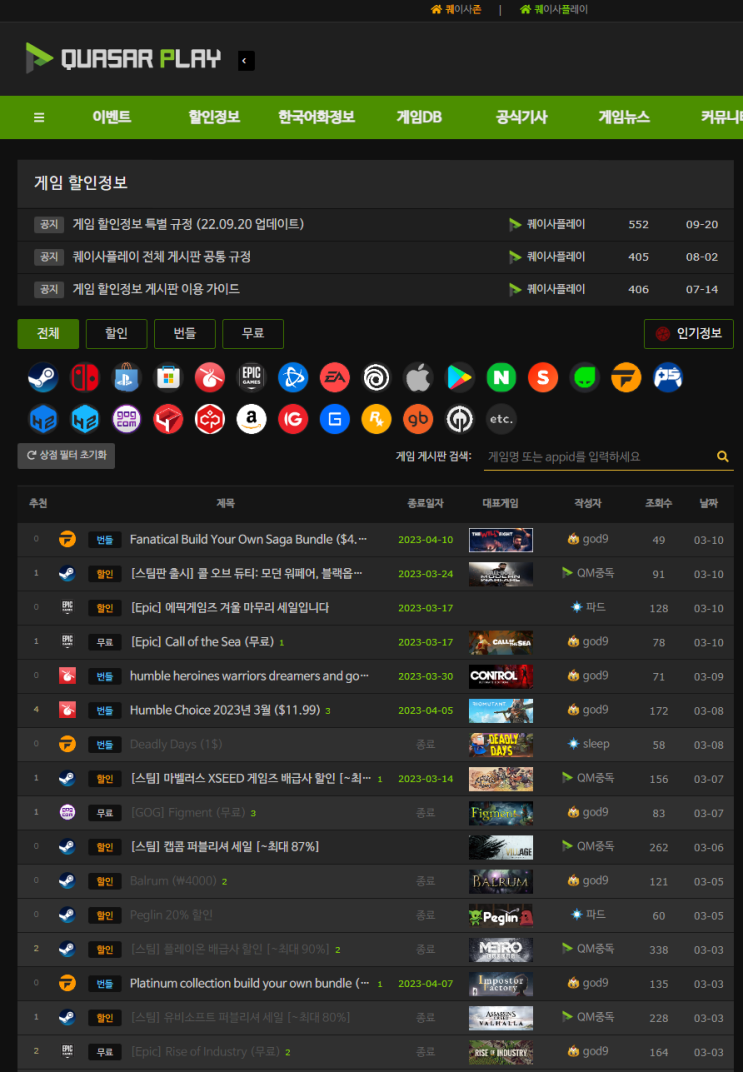Image resolution: width=743 pixels, height=1072 pixels.
Task: Open notice 게임 할인정보 특별 규정
Action: tap(188, 224)
